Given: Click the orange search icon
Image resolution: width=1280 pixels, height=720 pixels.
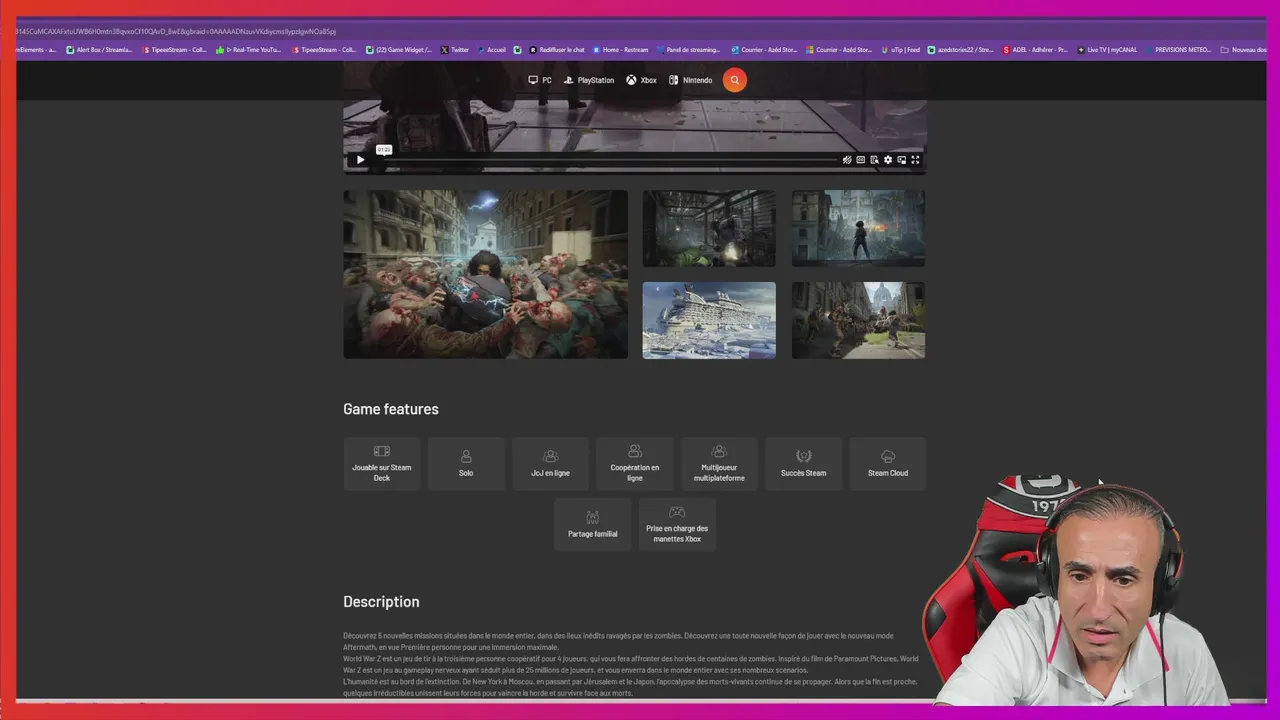Looking at the screenshot, I should click(734, 80).
